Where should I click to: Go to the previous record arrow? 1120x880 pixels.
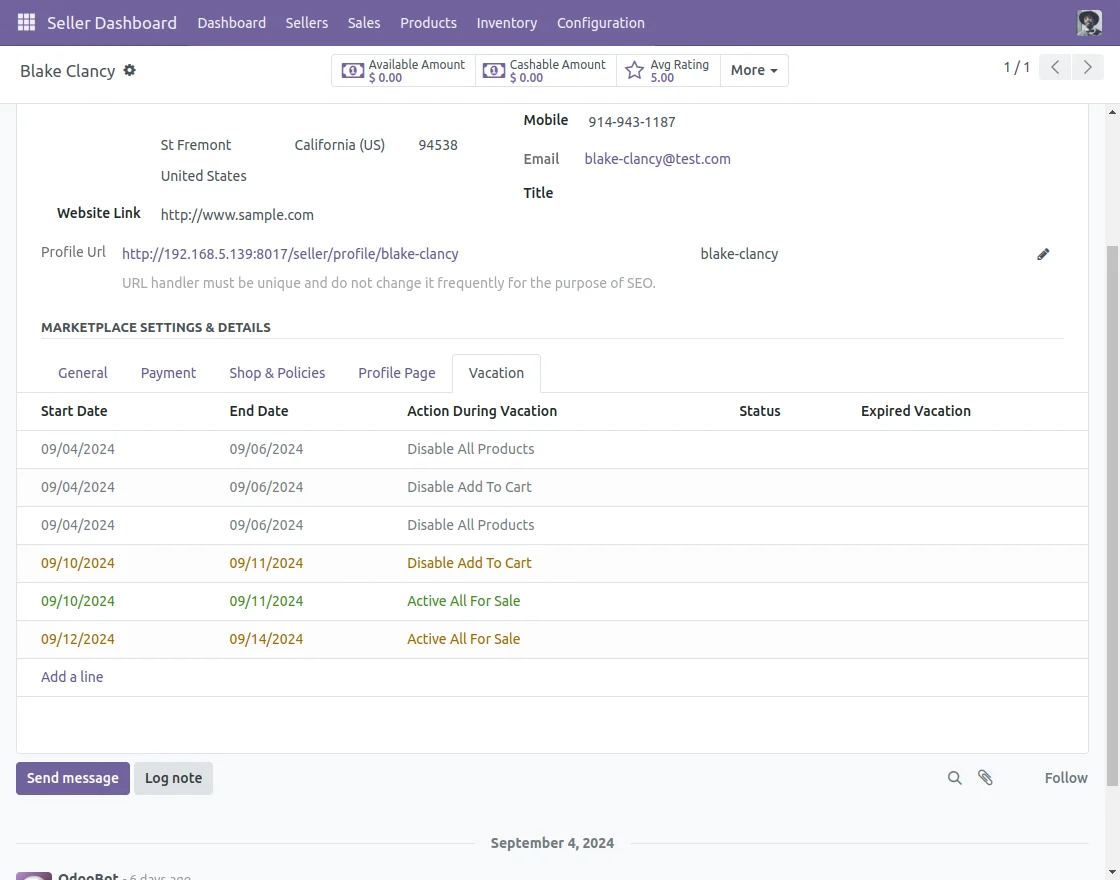pyautogui.click(x=1055, y=67)
